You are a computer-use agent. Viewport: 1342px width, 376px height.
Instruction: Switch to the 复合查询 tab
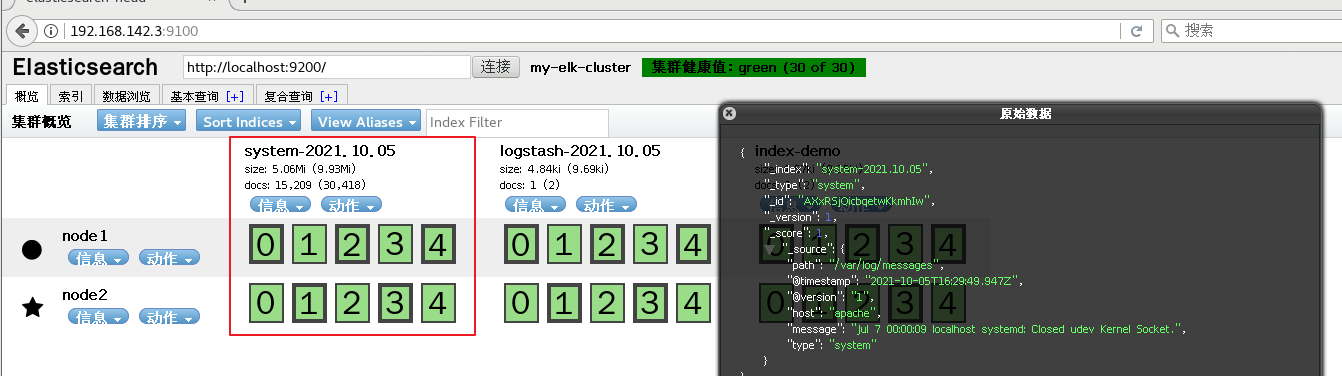coord(301,96)
